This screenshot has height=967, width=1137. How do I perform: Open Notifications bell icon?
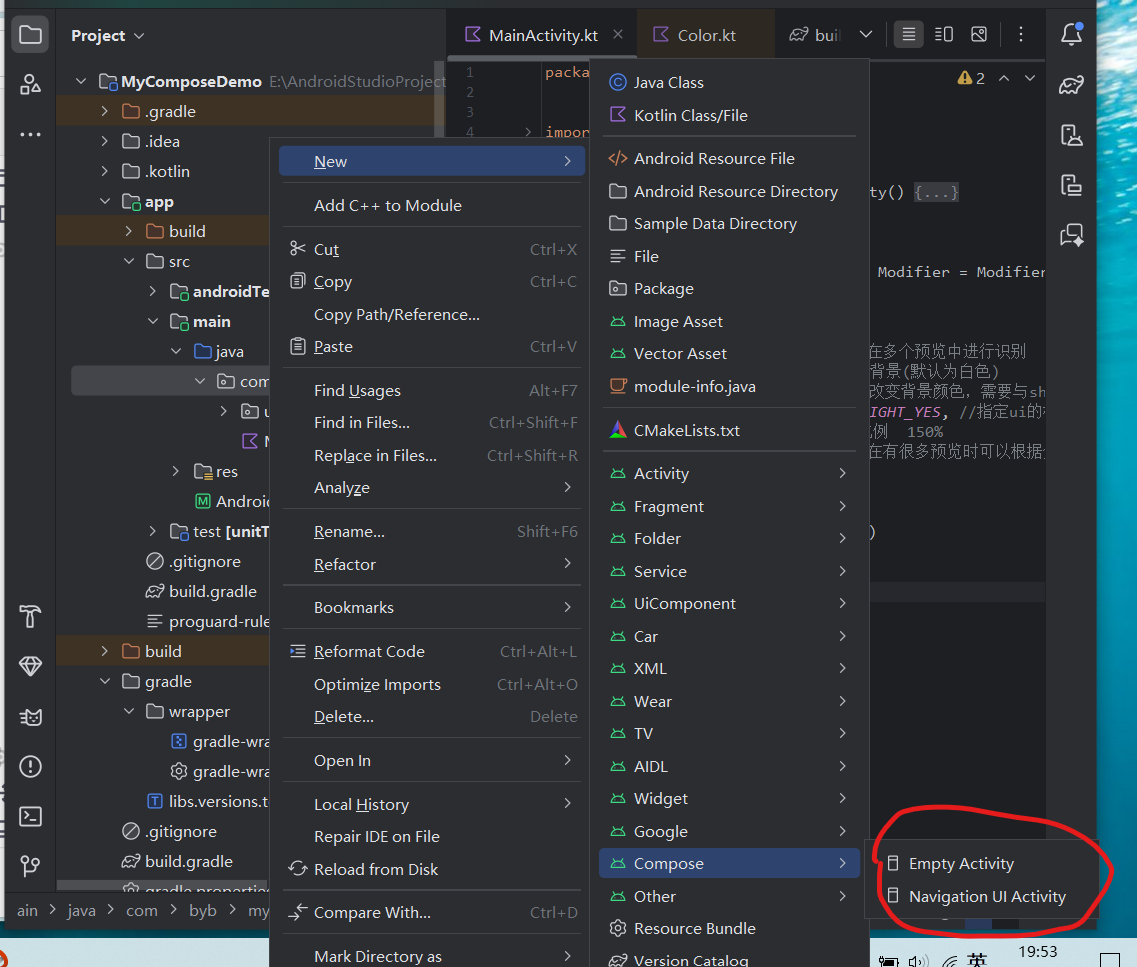point(1072,33)
